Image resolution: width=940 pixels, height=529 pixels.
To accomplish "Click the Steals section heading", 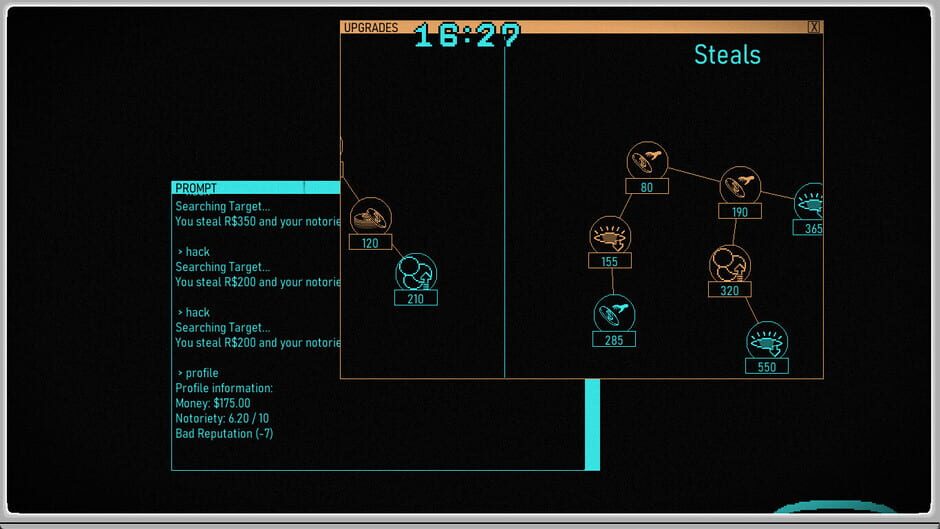I will coord(727,55).
